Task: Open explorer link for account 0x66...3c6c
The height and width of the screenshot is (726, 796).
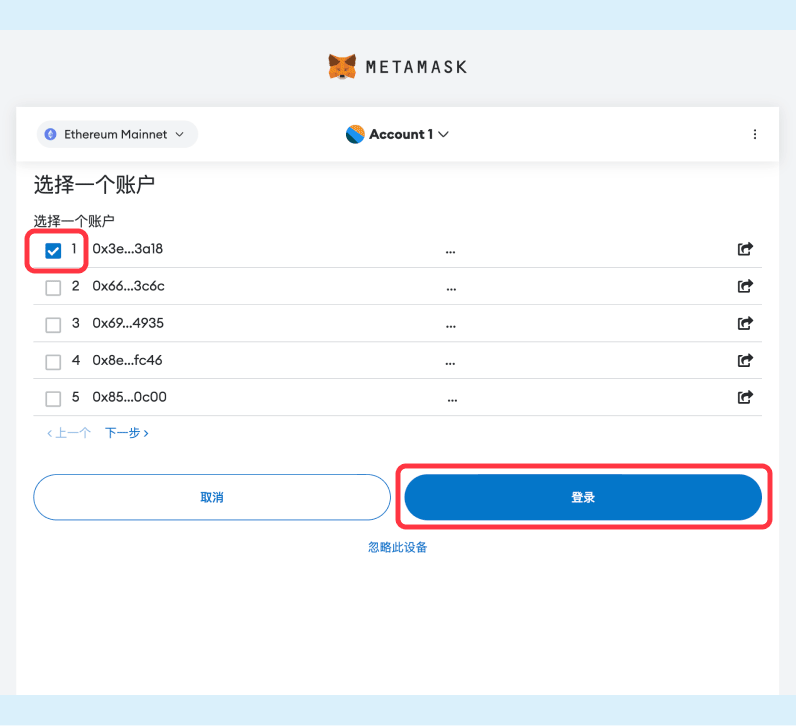Action: [744, 287]
